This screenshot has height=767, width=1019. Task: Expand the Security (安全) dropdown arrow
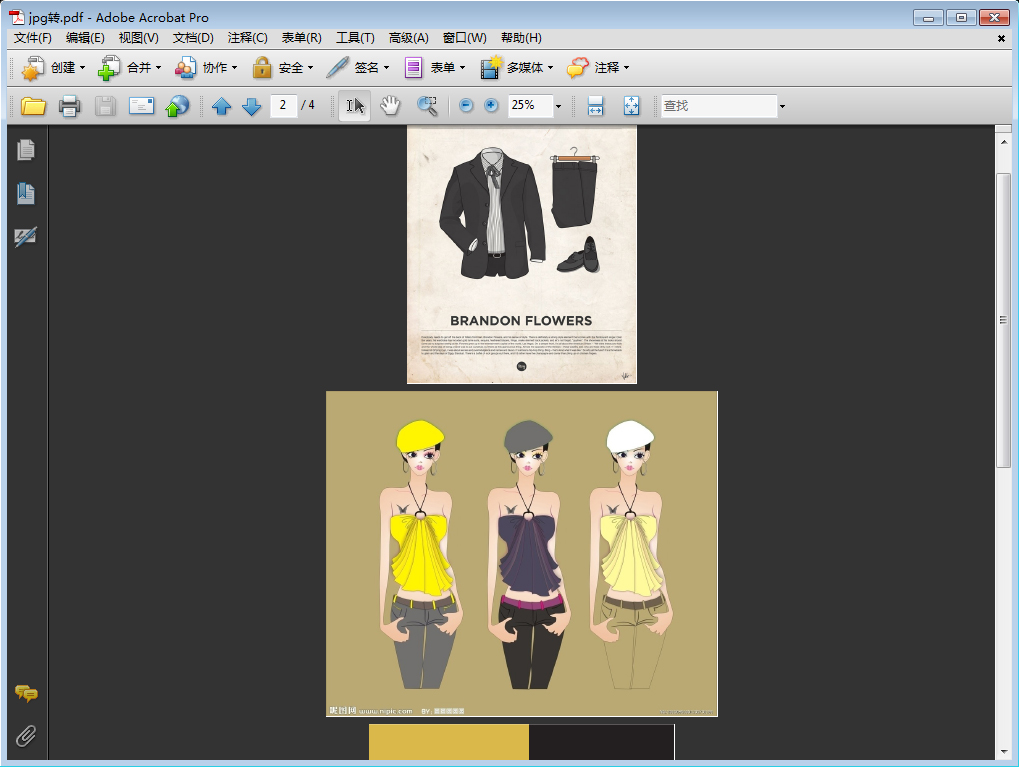(x=311, y=68)
